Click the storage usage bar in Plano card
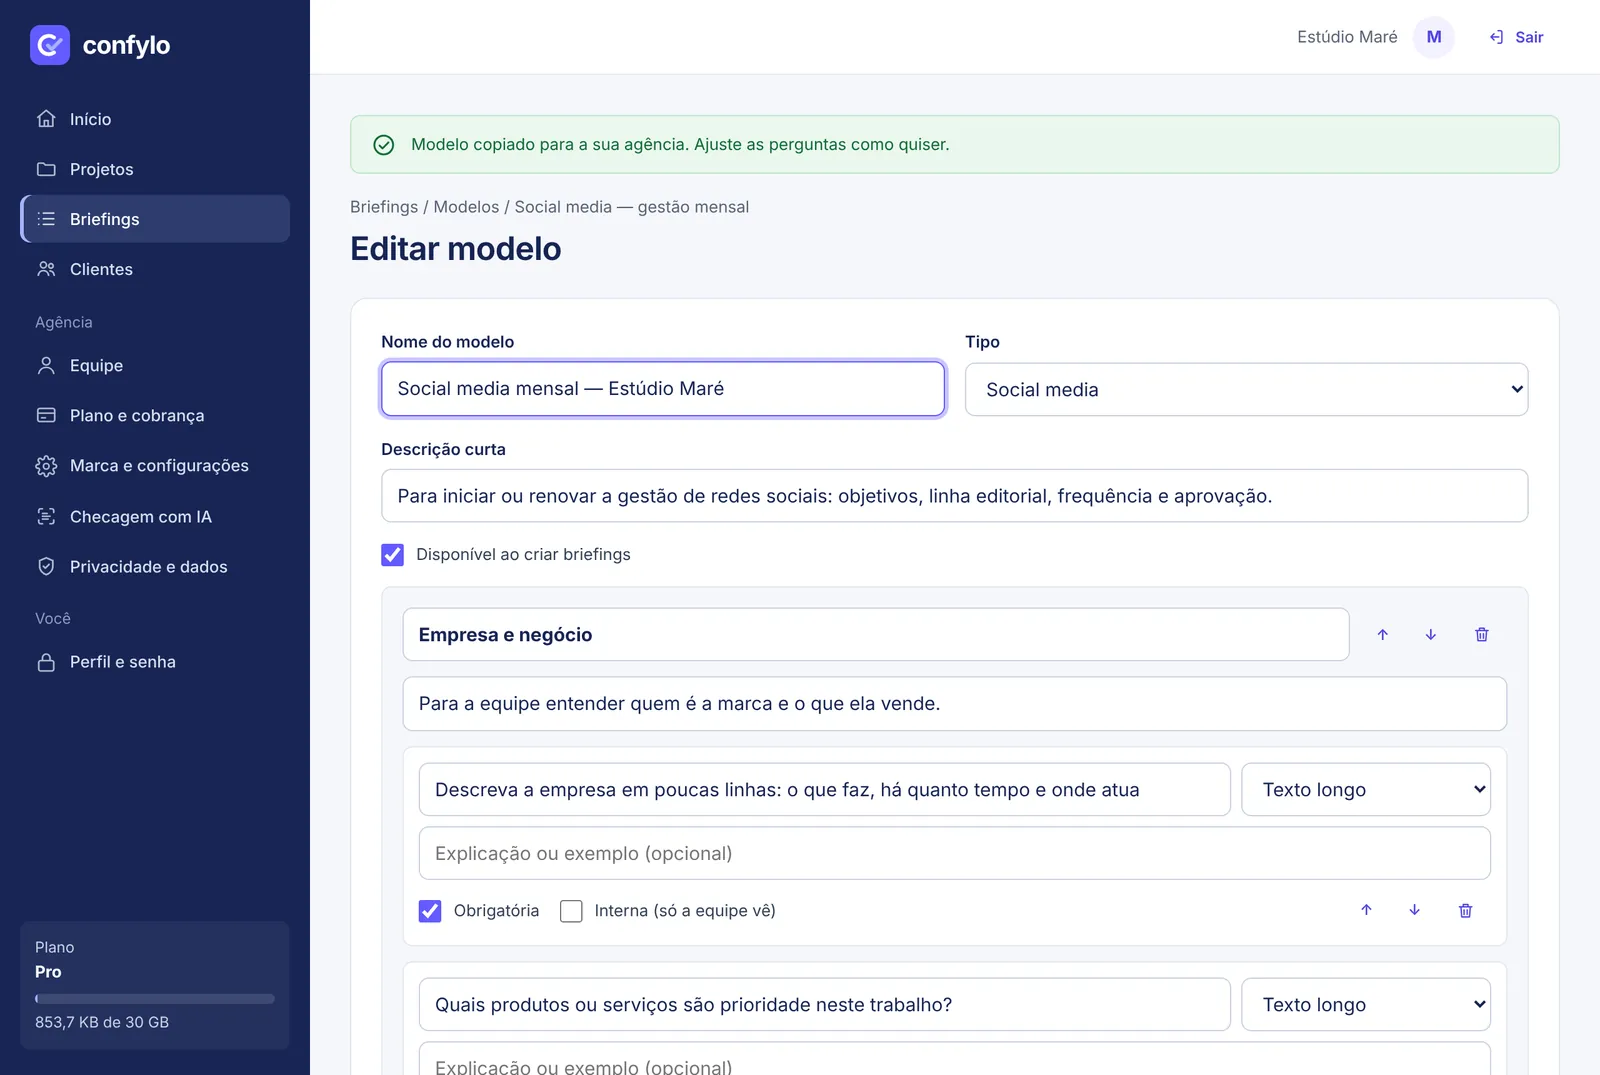The width and height of the screenshot is (1600, 1075). click(155, 999)
